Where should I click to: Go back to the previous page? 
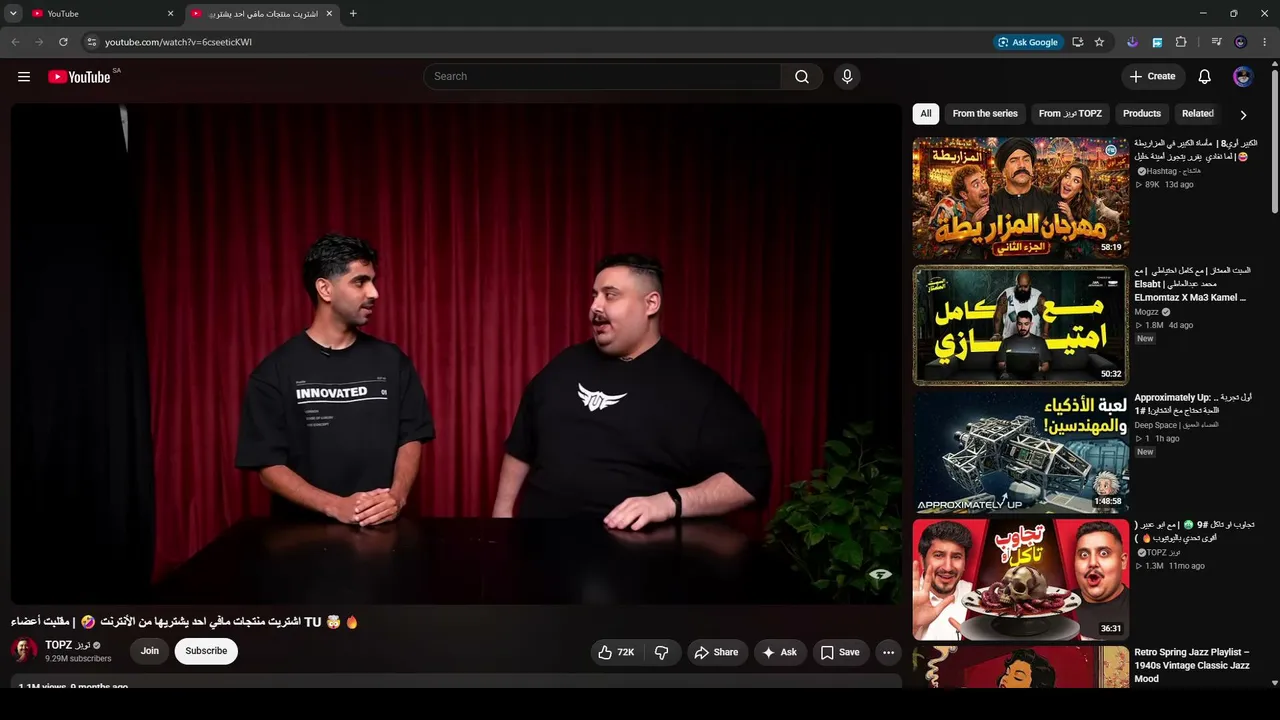pos(15,42)
